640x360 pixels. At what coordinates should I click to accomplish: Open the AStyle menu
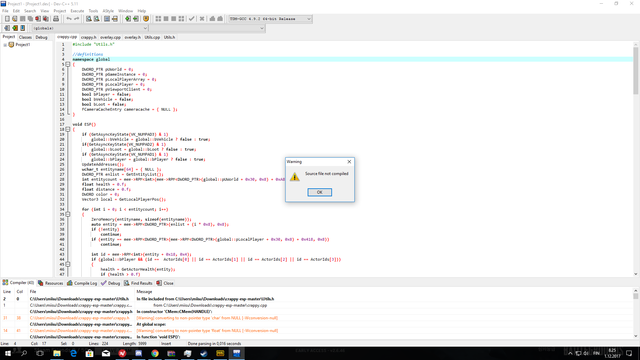108,11
